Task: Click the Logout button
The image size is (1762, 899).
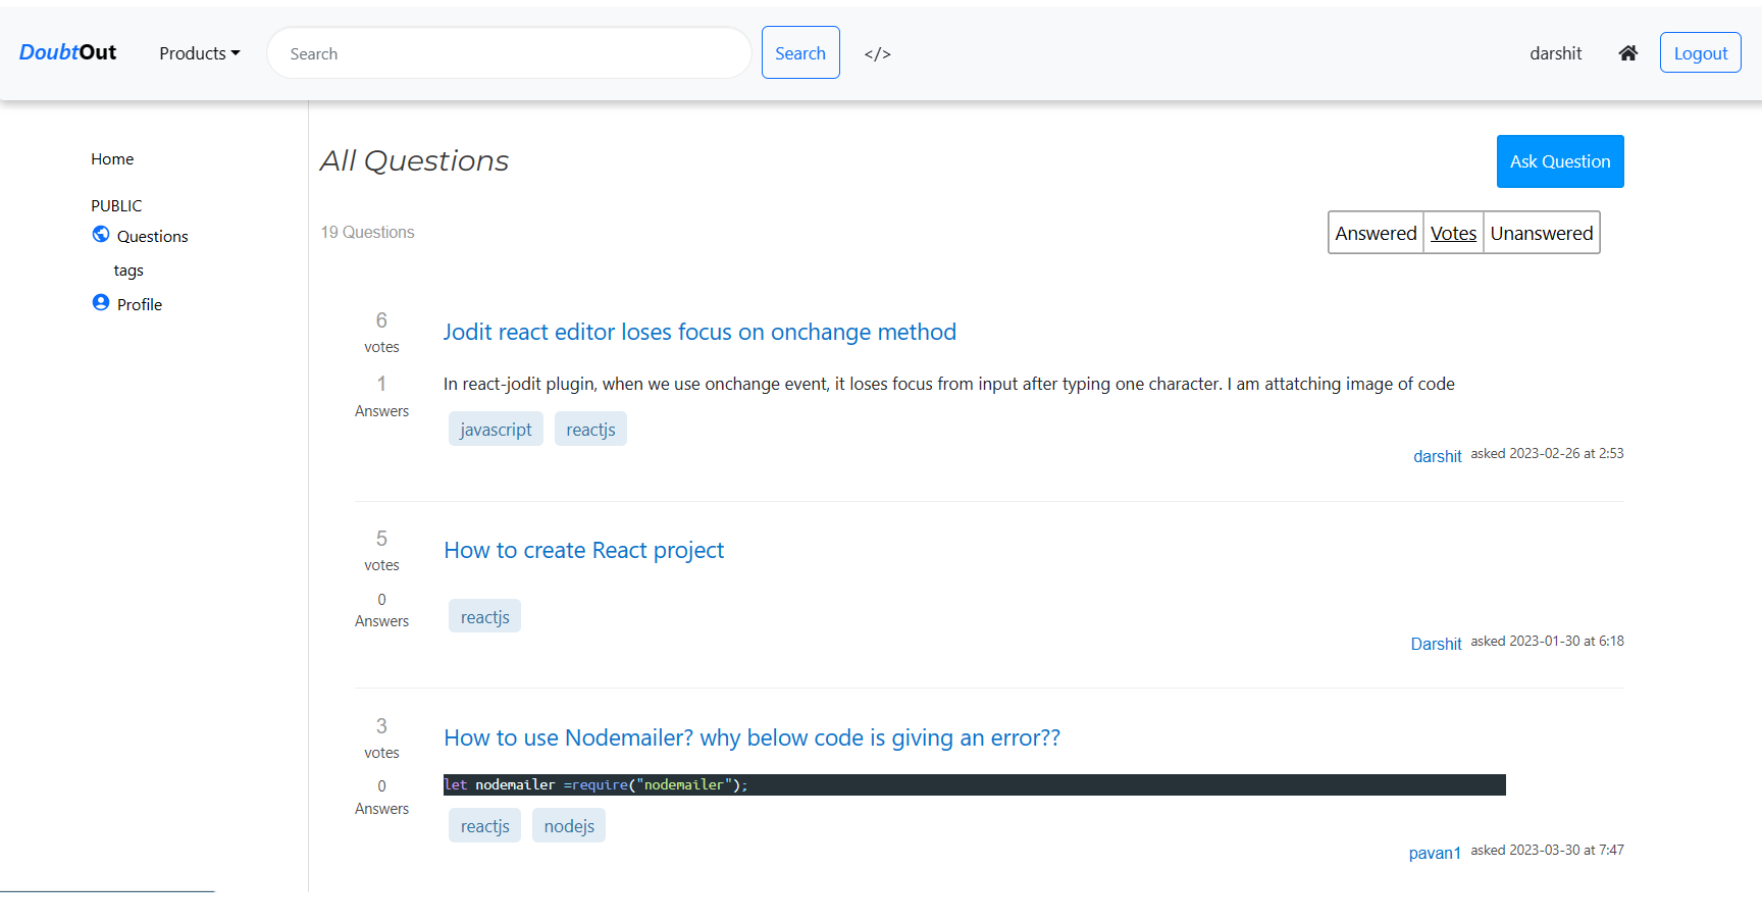Action: [x=1700, y=53]
